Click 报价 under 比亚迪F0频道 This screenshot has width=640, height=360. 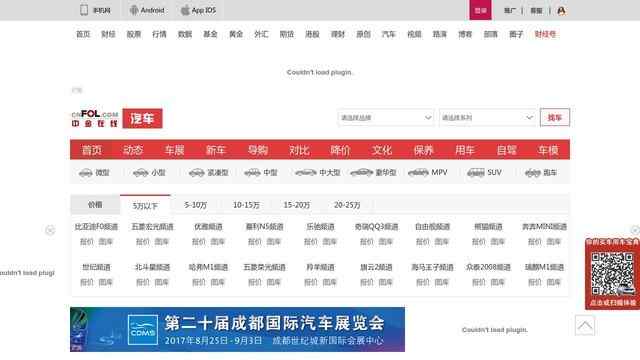(87, 242)
